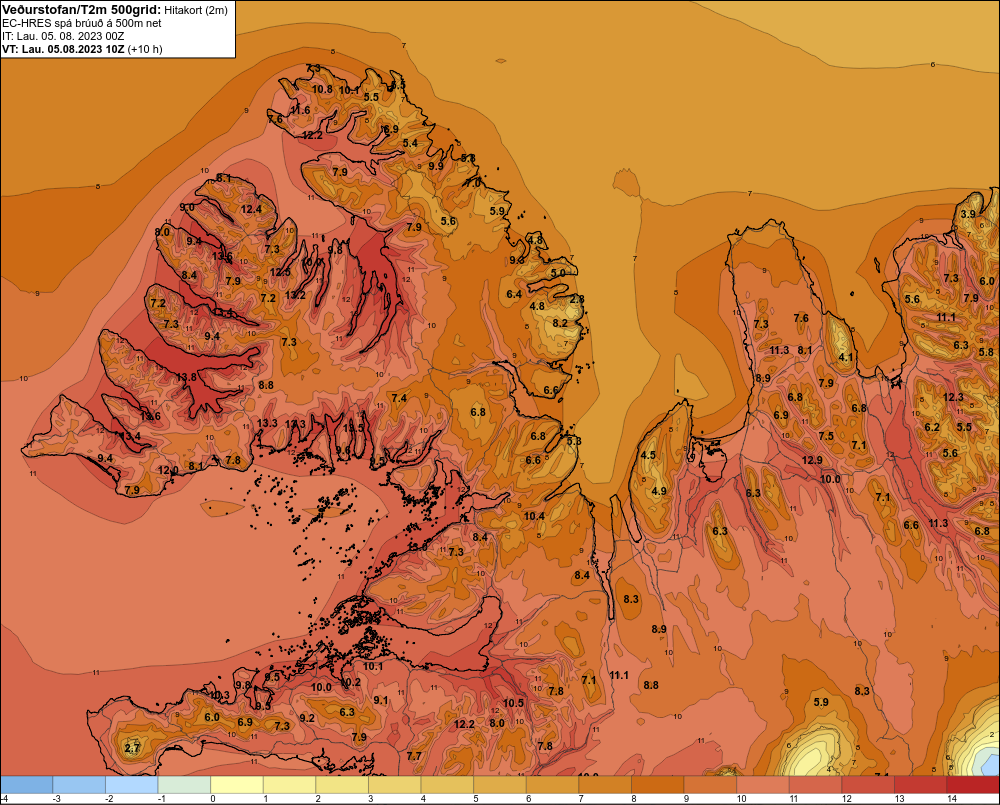The image size is (1000, 805).
Task: Click the legend scale label "14"
Action: (952, 799)
